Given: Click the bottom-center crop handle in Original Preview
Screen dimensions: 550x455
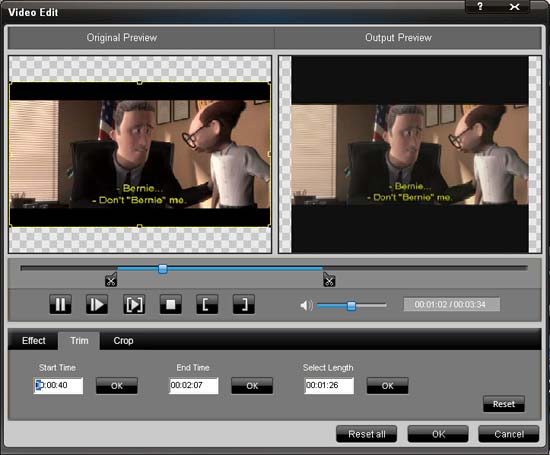Looking at the screenshot, I should pos(140,227).
